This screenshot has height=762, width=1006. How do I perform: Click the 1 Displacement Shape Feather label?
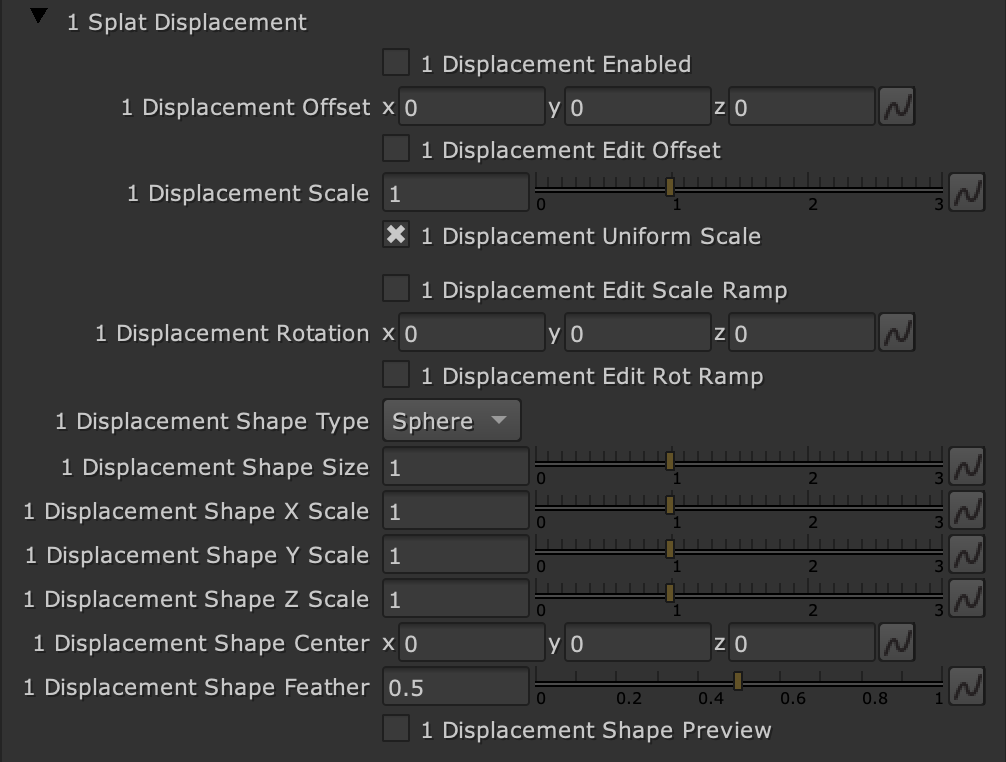coord(196,687)
